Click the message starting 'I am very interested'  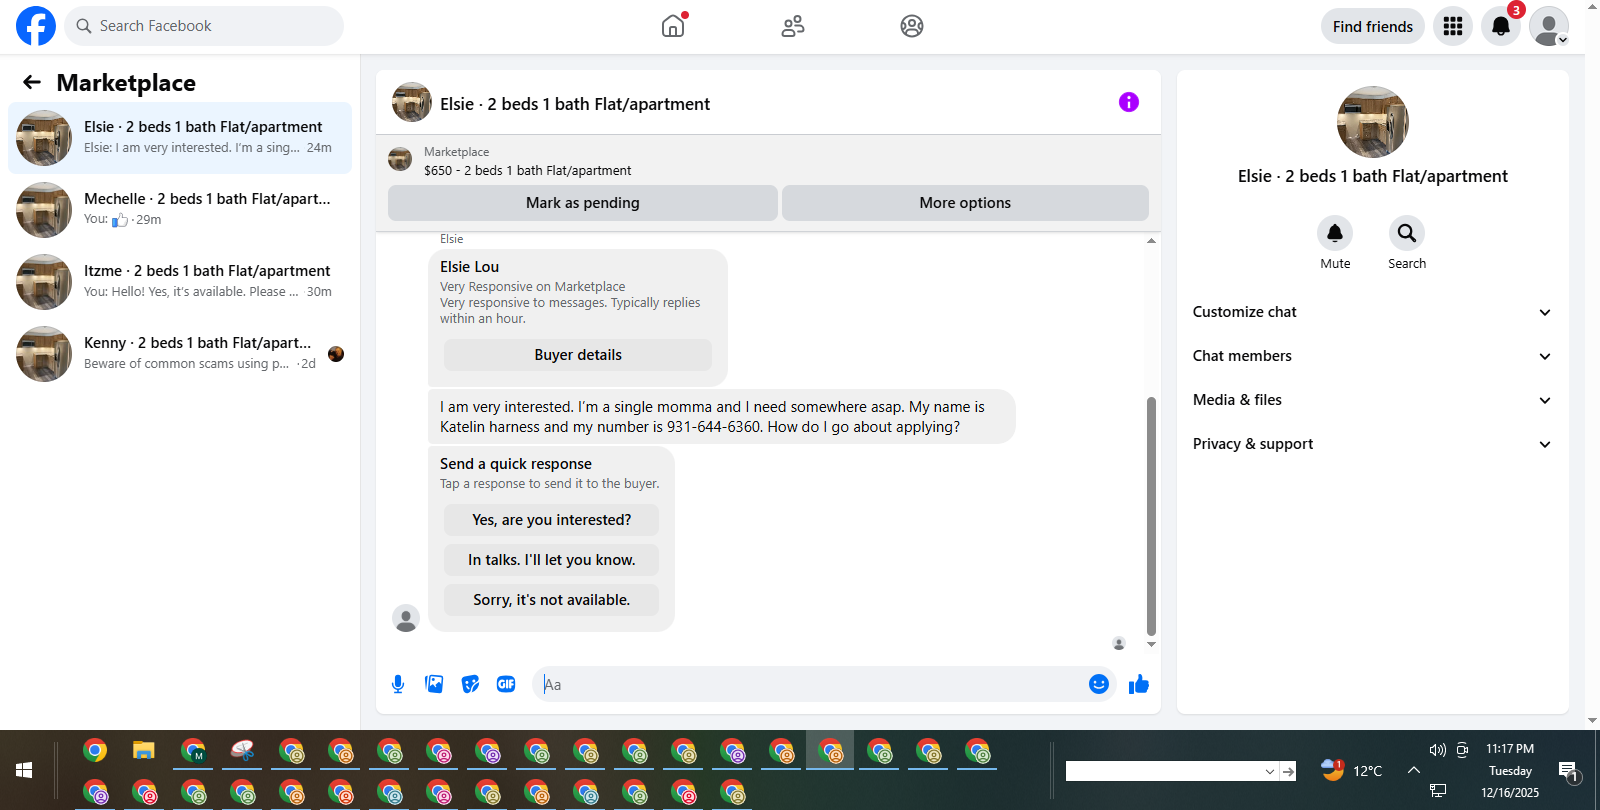pos(722,417)
